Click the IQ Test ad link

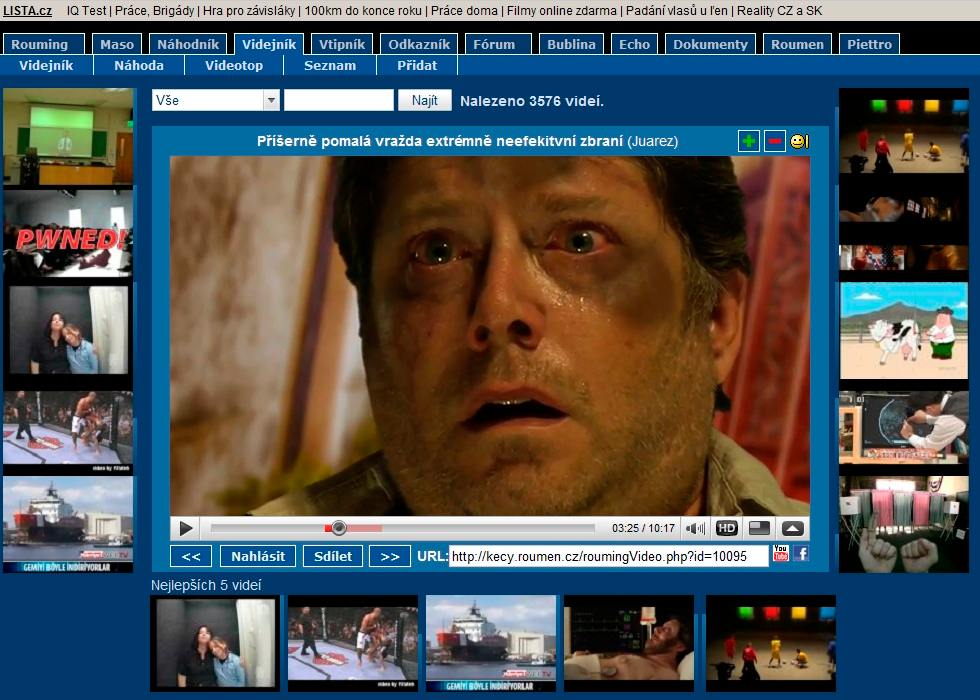87,11
